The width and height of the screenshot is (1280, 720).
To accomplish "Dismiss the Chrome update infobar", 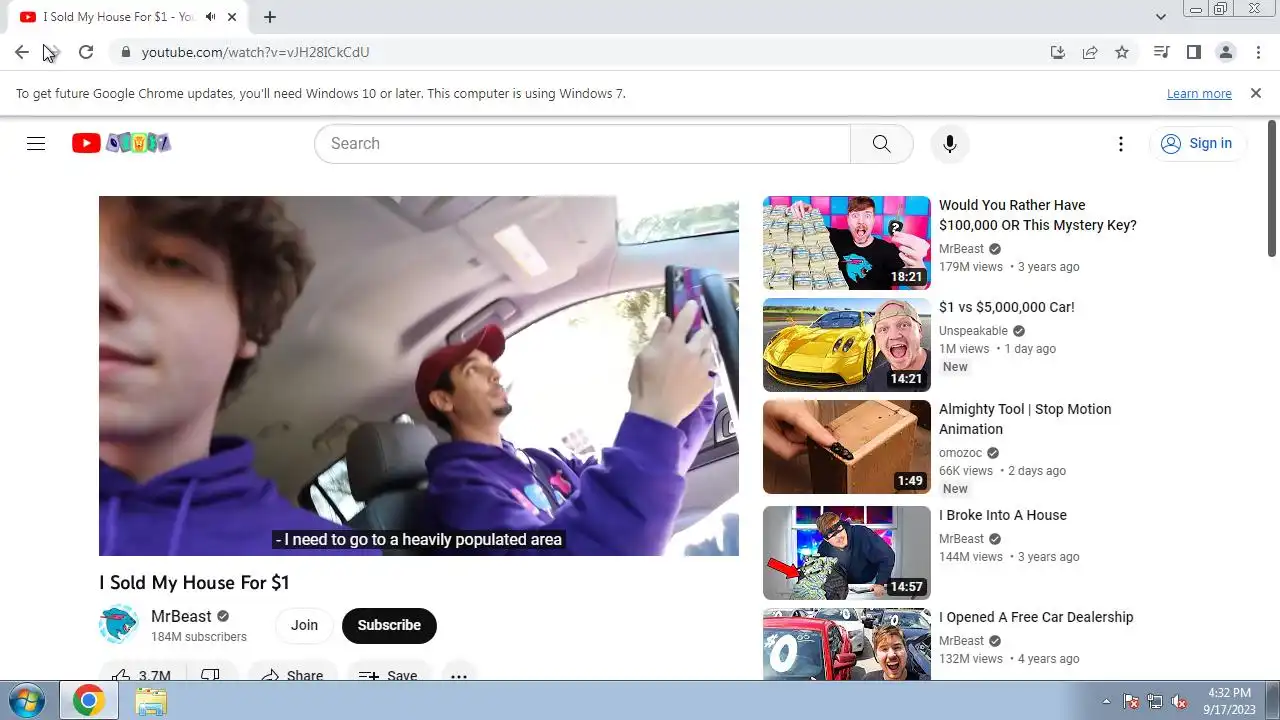I will [x=1256, y=93].
